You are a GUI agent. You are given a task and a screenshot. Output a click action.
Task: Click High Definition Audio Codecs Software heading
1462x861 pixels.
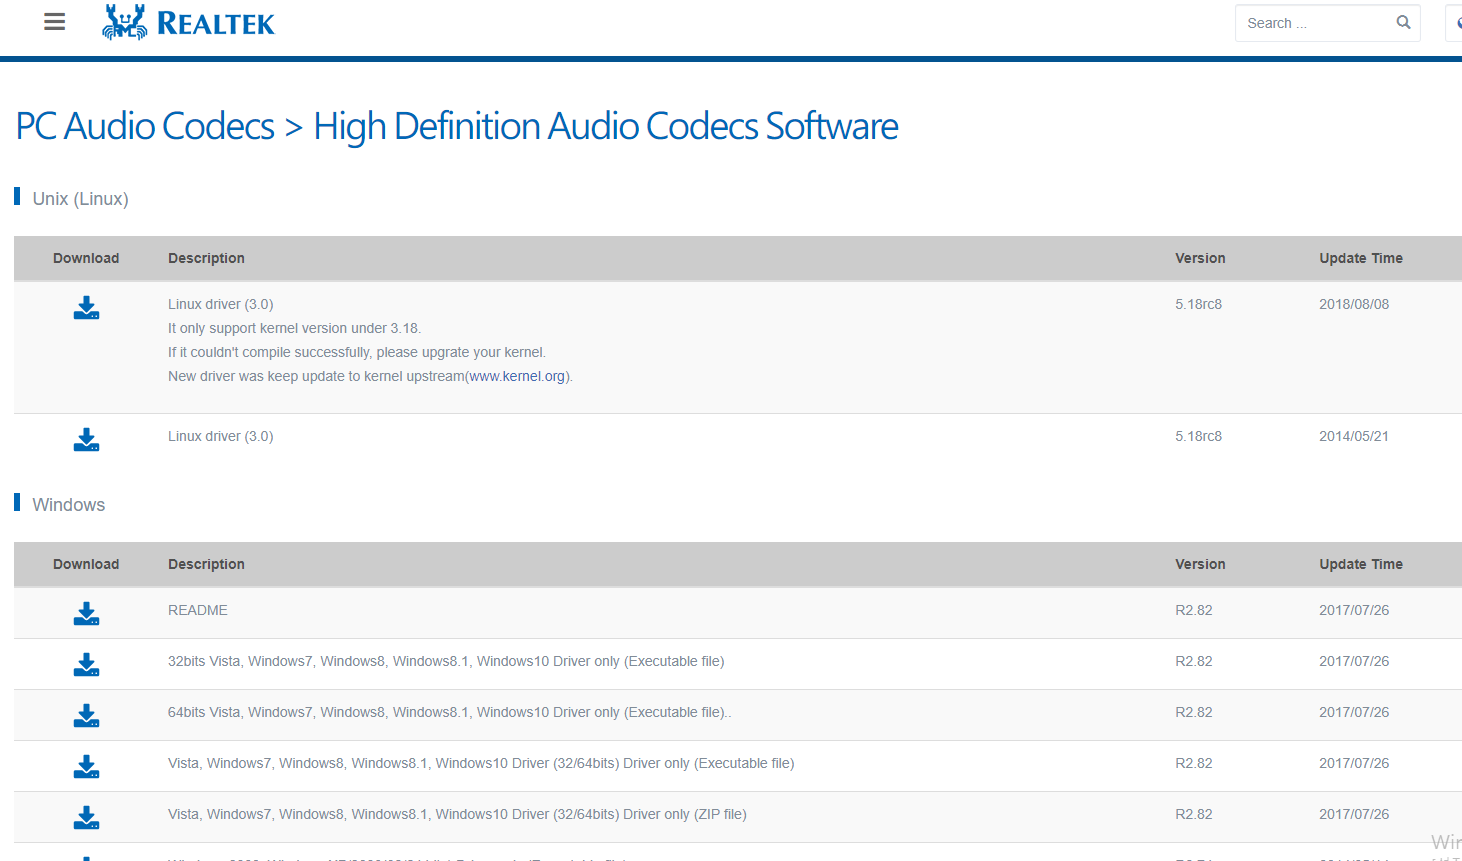[x=606, y=126]
